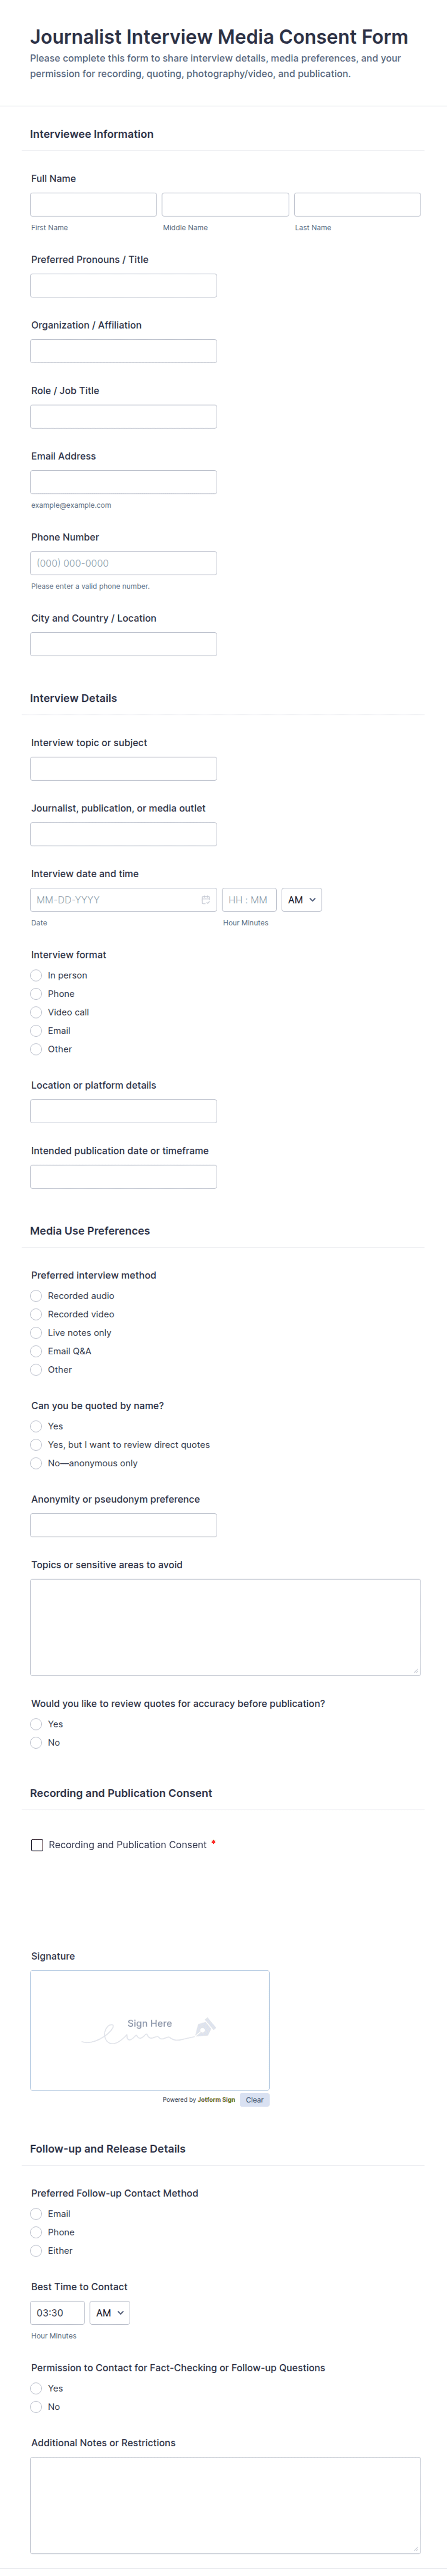Image resolution: width=447 pixels, height=2576 pixels.
Task: Open the interview time AM/PM dropdown
Action: 301,900
